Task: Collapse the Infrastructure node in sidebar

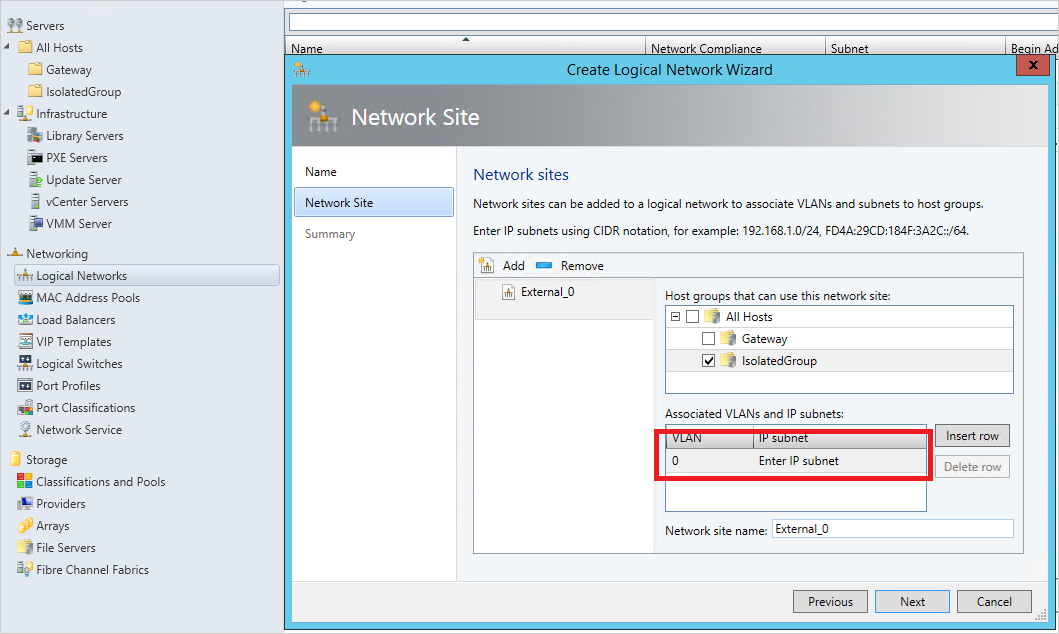Action: [7, 112]
